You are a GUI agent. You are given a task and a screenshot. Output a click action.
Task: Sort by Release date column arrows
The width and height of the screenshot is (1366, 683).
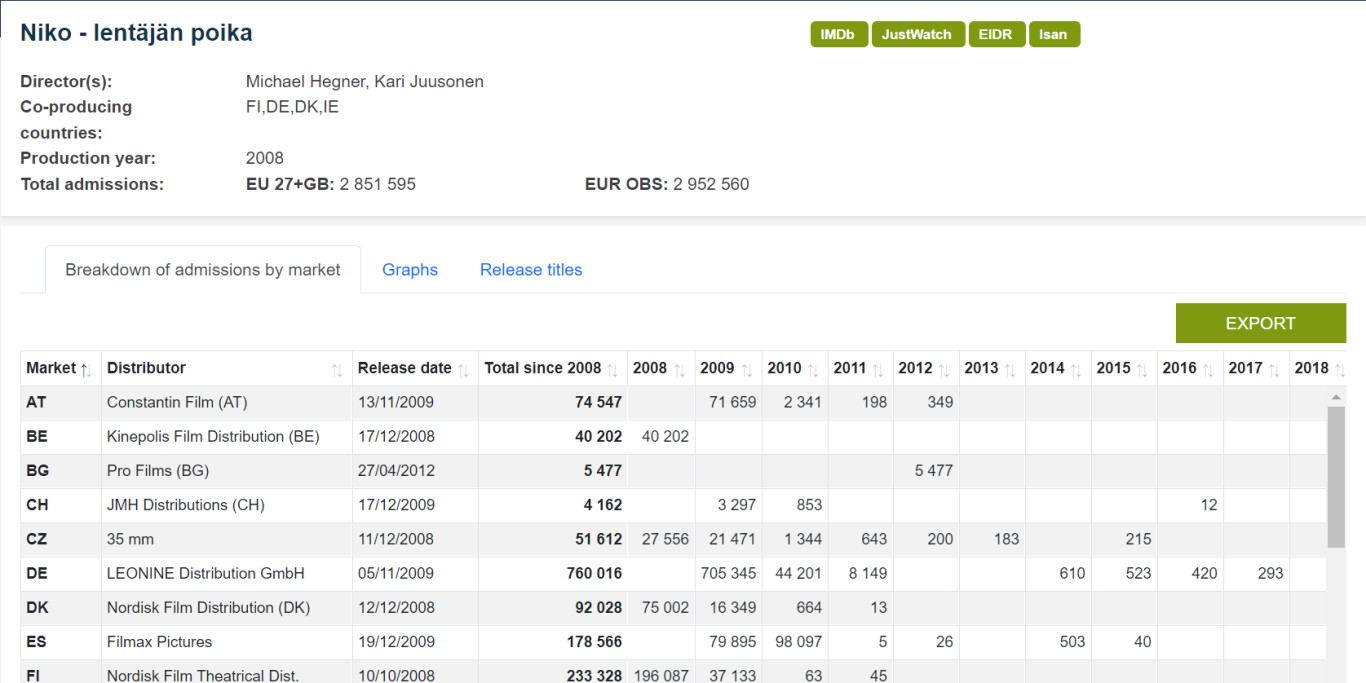[x=463, y=370]
